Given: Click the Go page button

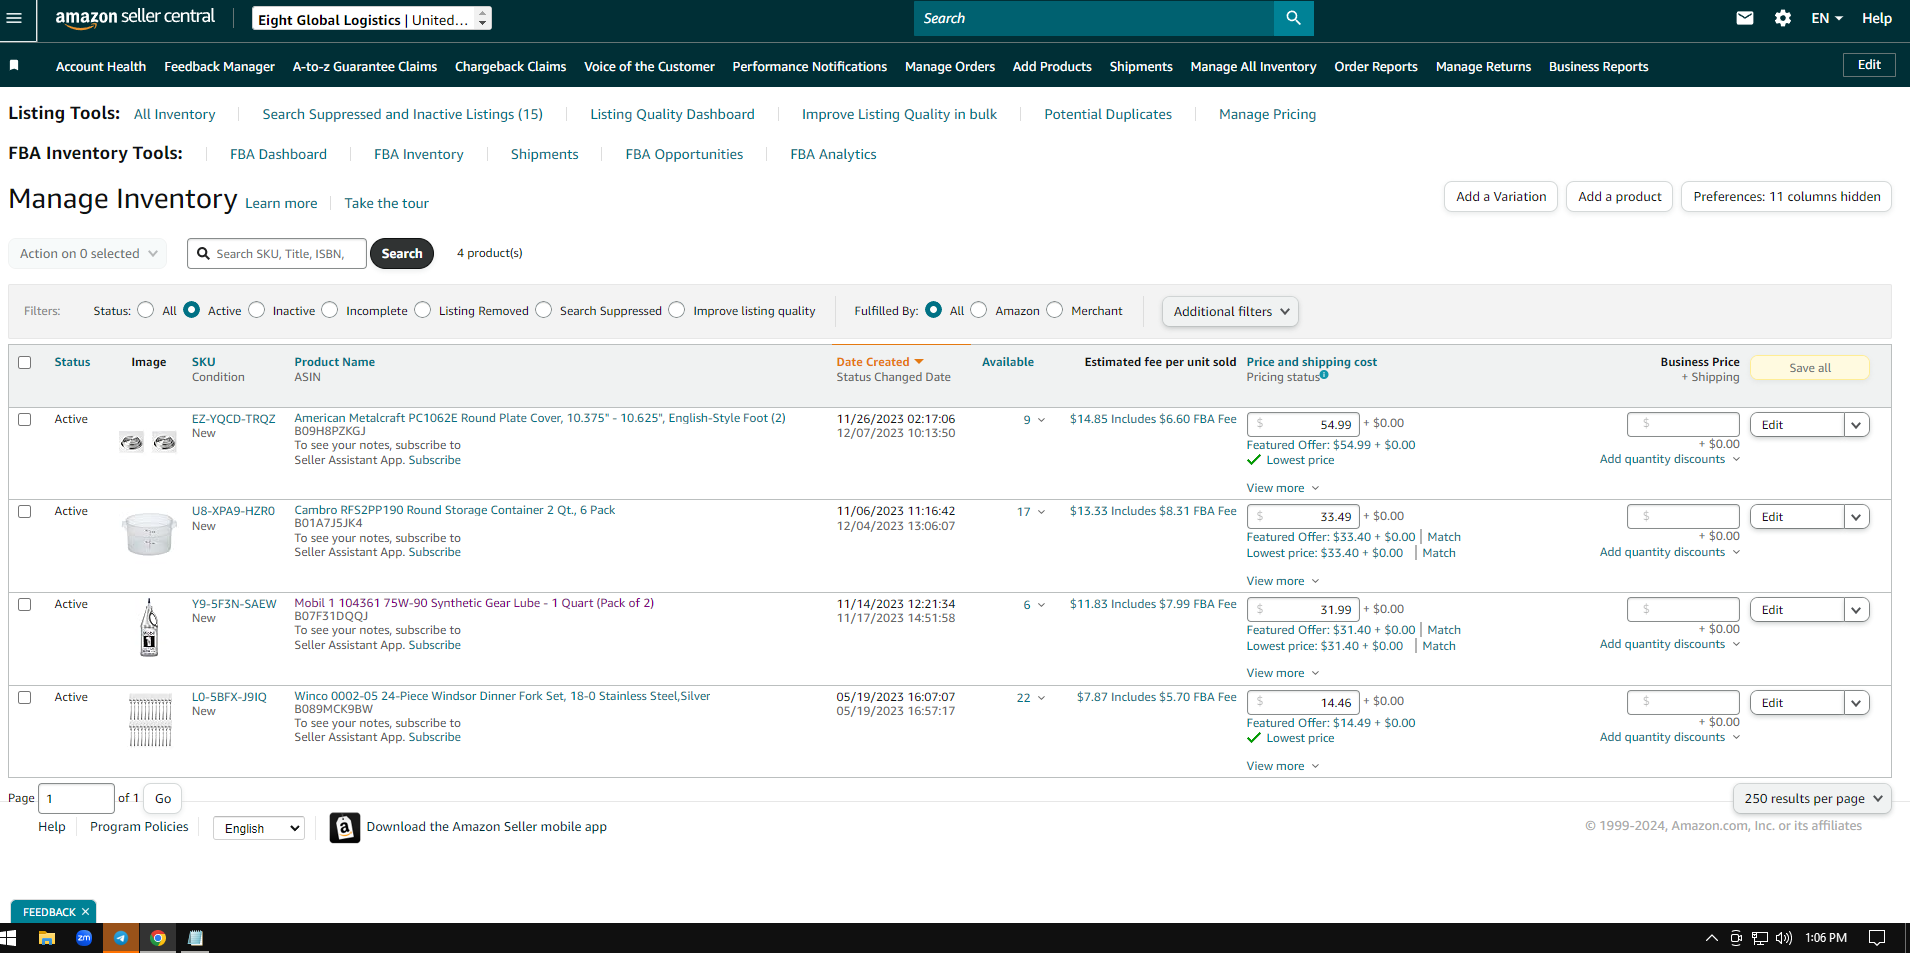Looking at the screenshot, I should pos(163,798).
